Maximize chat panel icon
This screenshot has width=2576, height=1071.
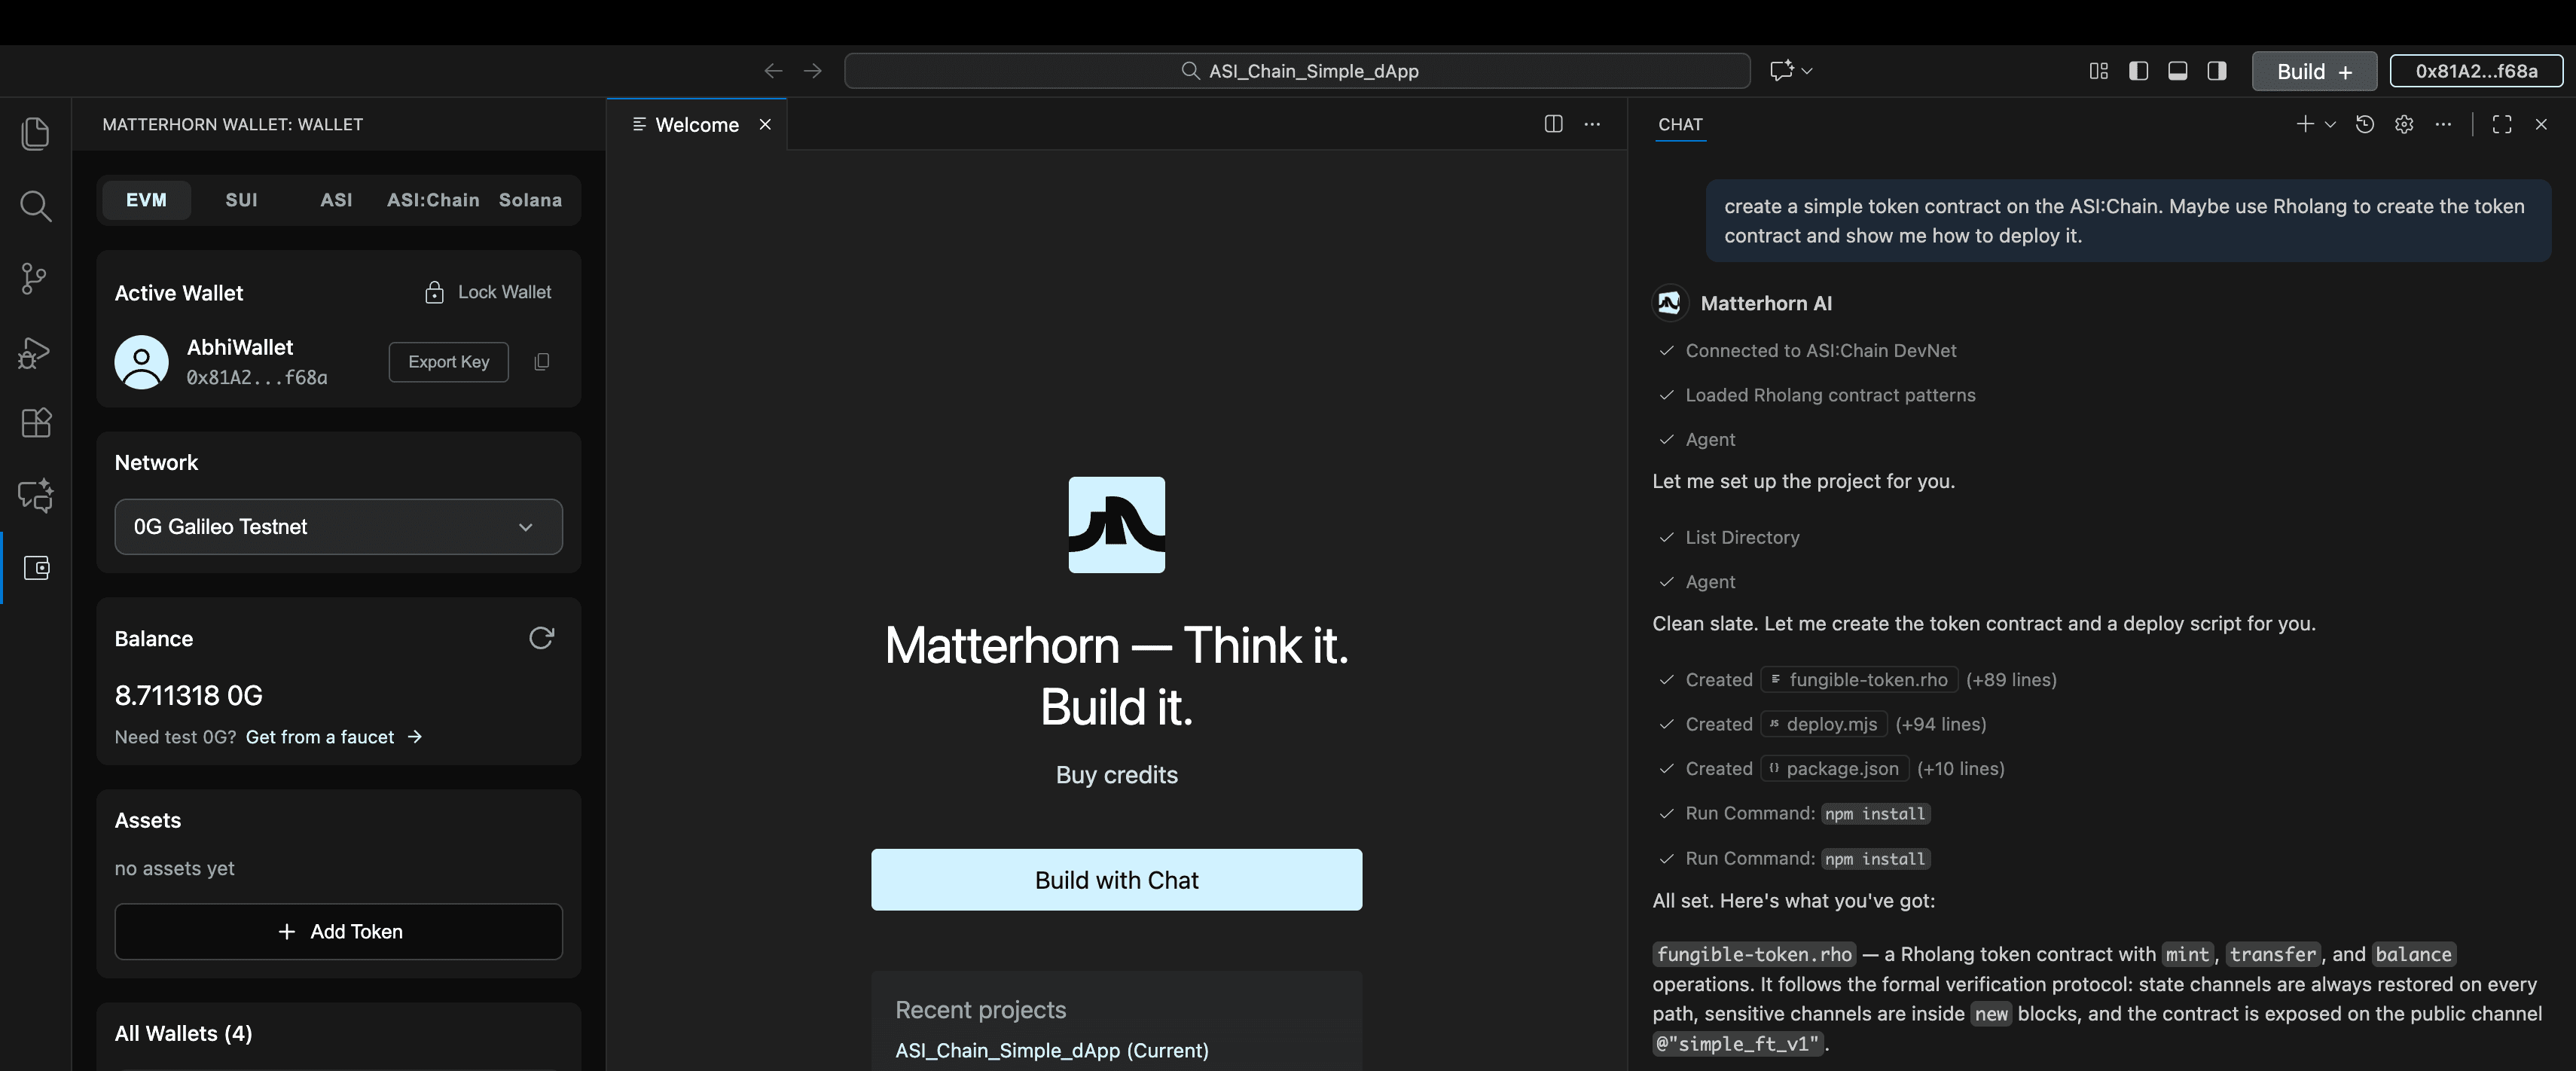coord(2502,124)
